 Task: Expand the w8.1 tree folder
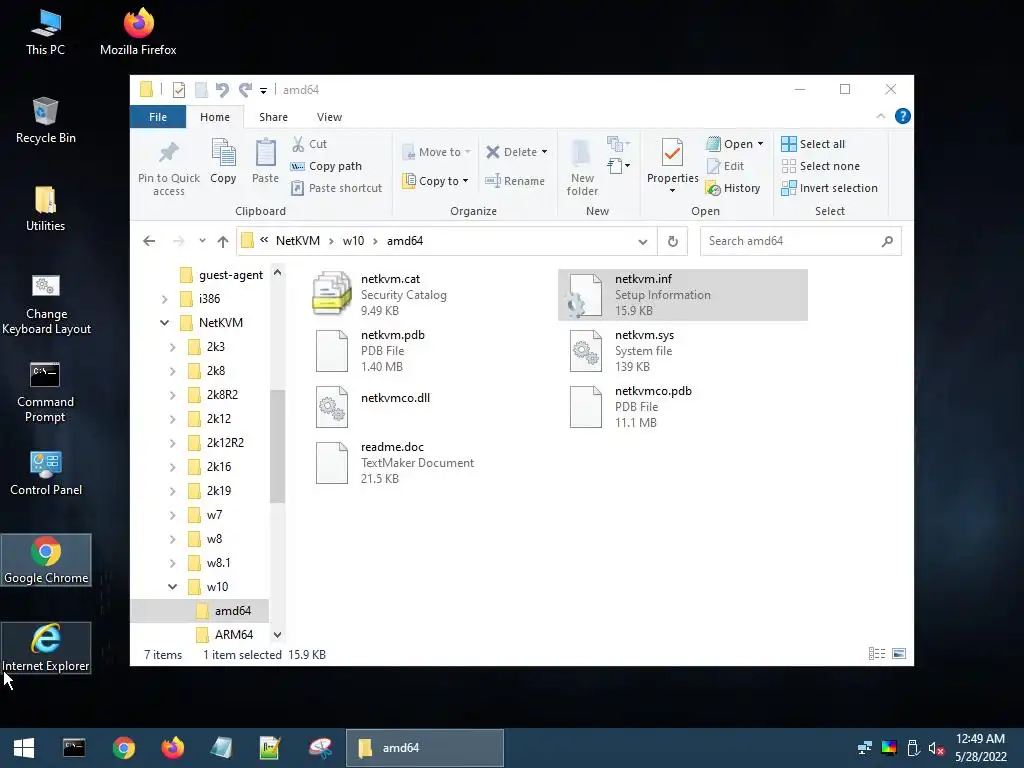pyautogui.click(x=172, y=562)
